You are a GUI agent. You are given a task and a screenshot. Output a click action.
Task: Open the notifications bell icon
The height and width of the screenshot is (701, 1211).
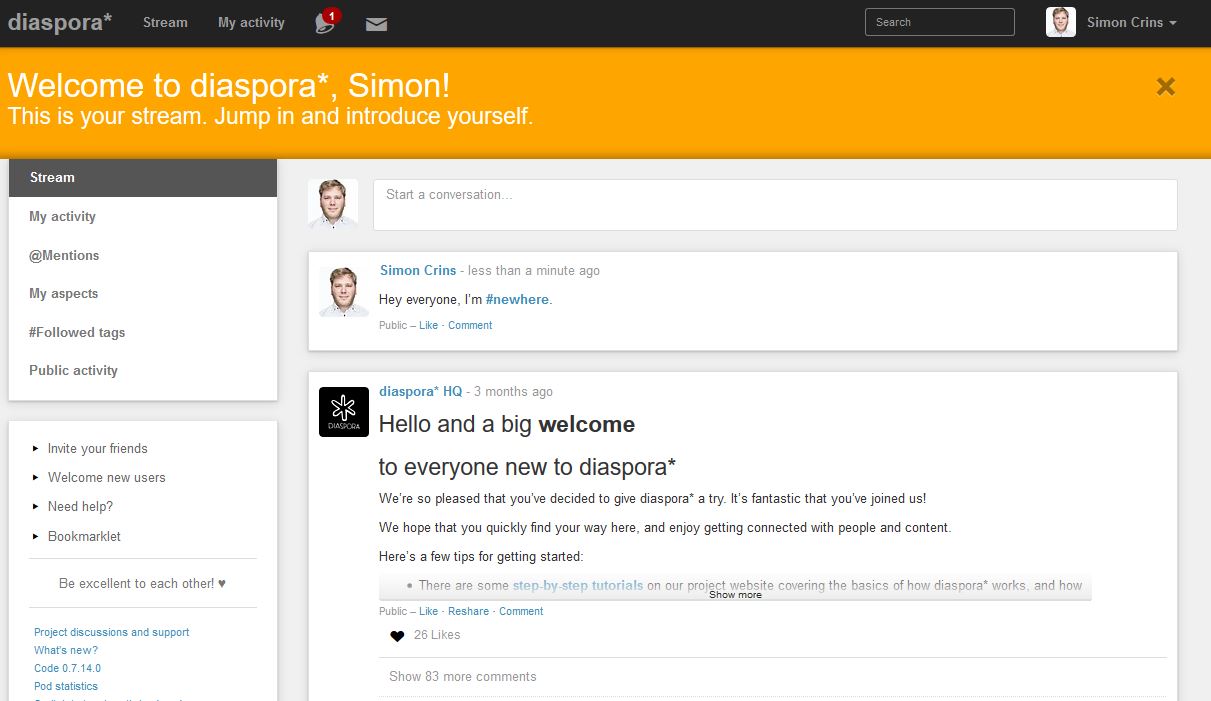pyautogui.click(x=325, y=23)
